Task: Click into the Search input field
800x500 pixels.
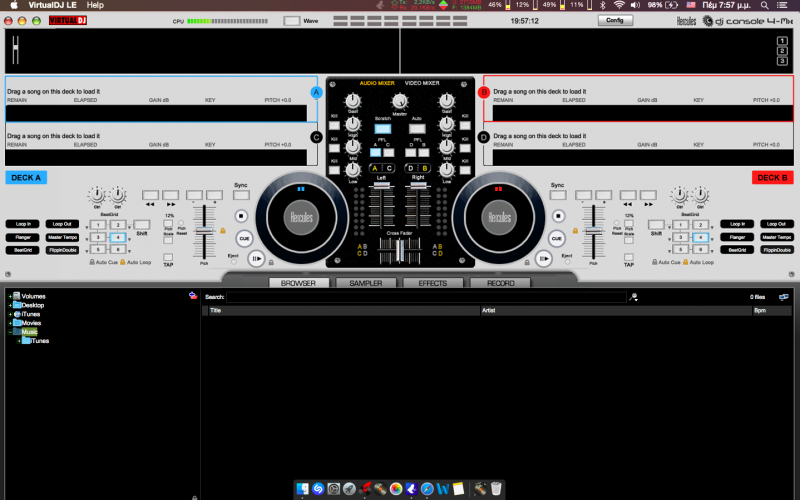Action: tap(427, 297)
